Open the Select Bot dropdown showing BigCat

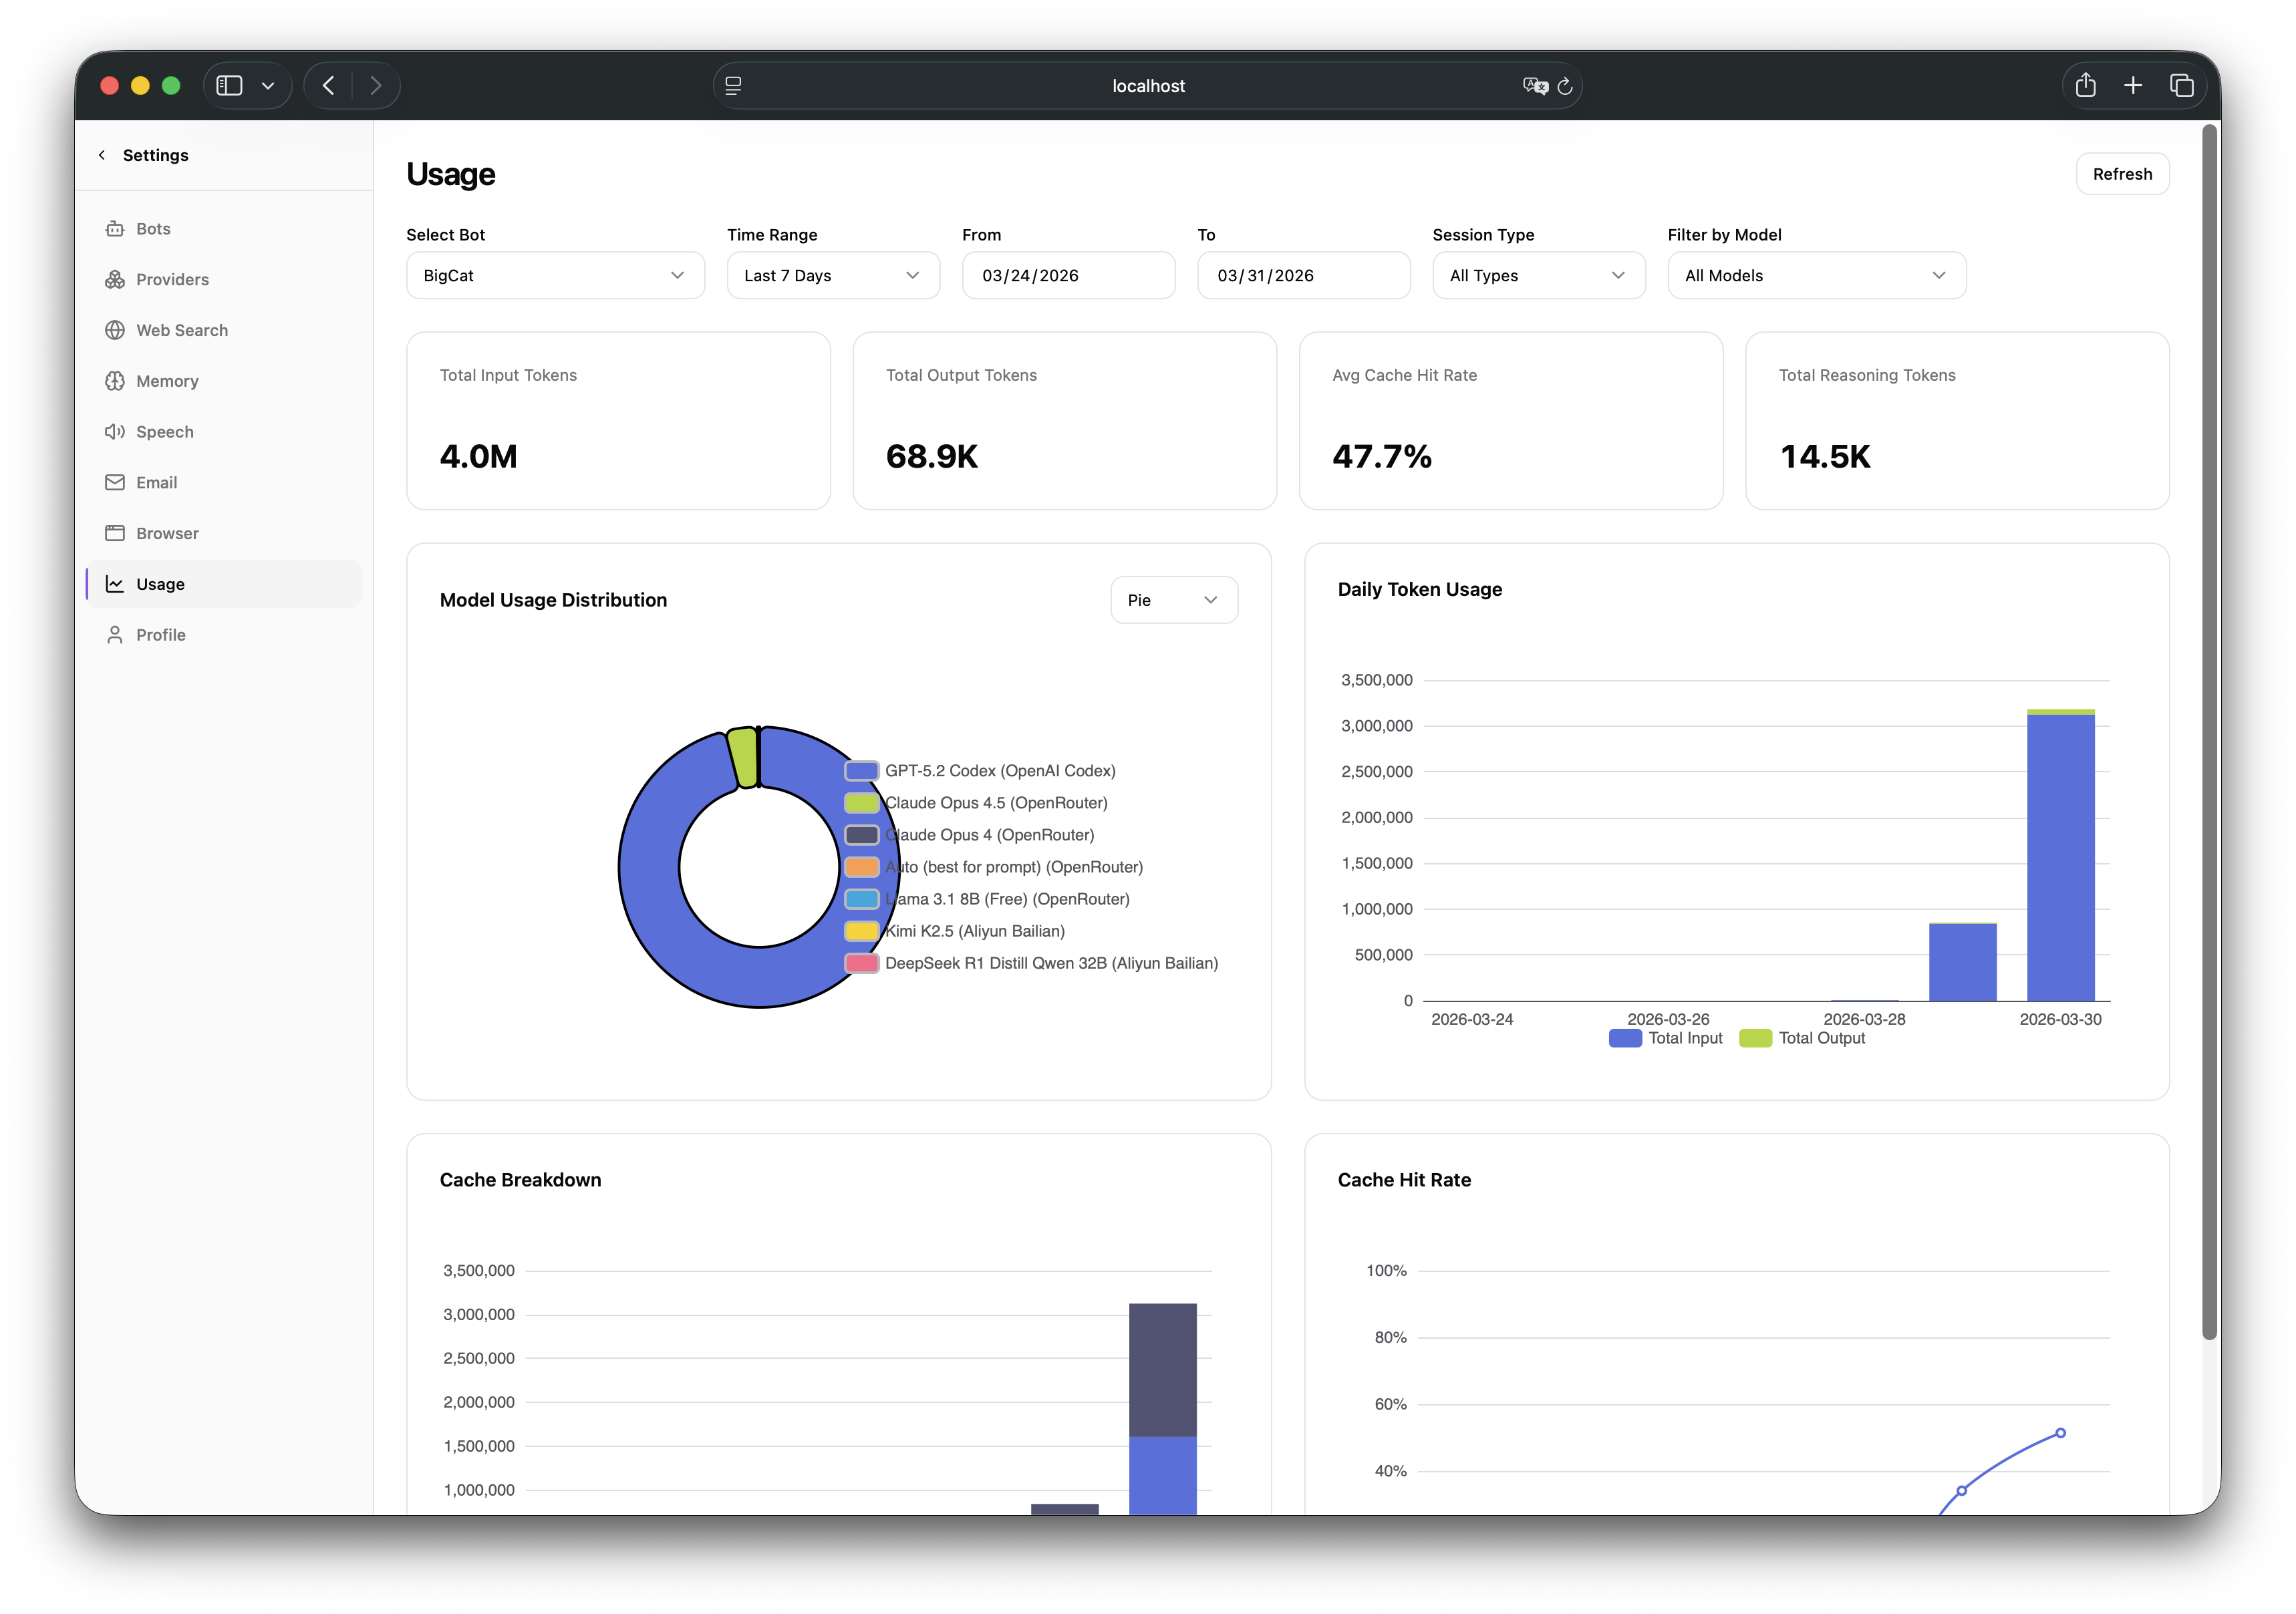click(555, 275)
